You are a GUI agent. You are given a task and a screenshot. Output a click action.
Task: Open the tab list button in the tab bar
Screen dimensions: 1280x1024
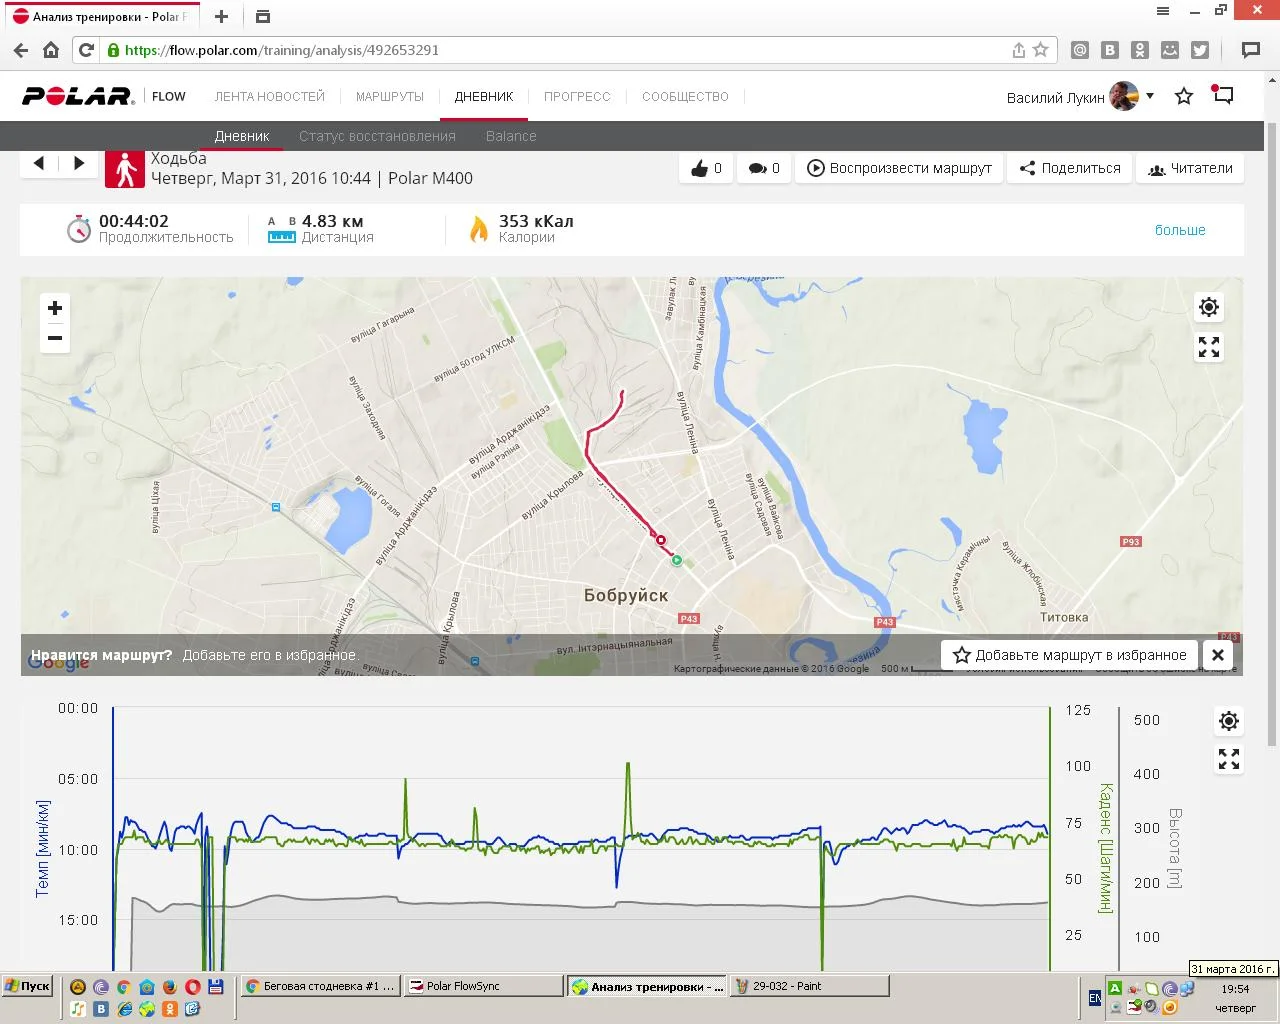pos(263,17)
